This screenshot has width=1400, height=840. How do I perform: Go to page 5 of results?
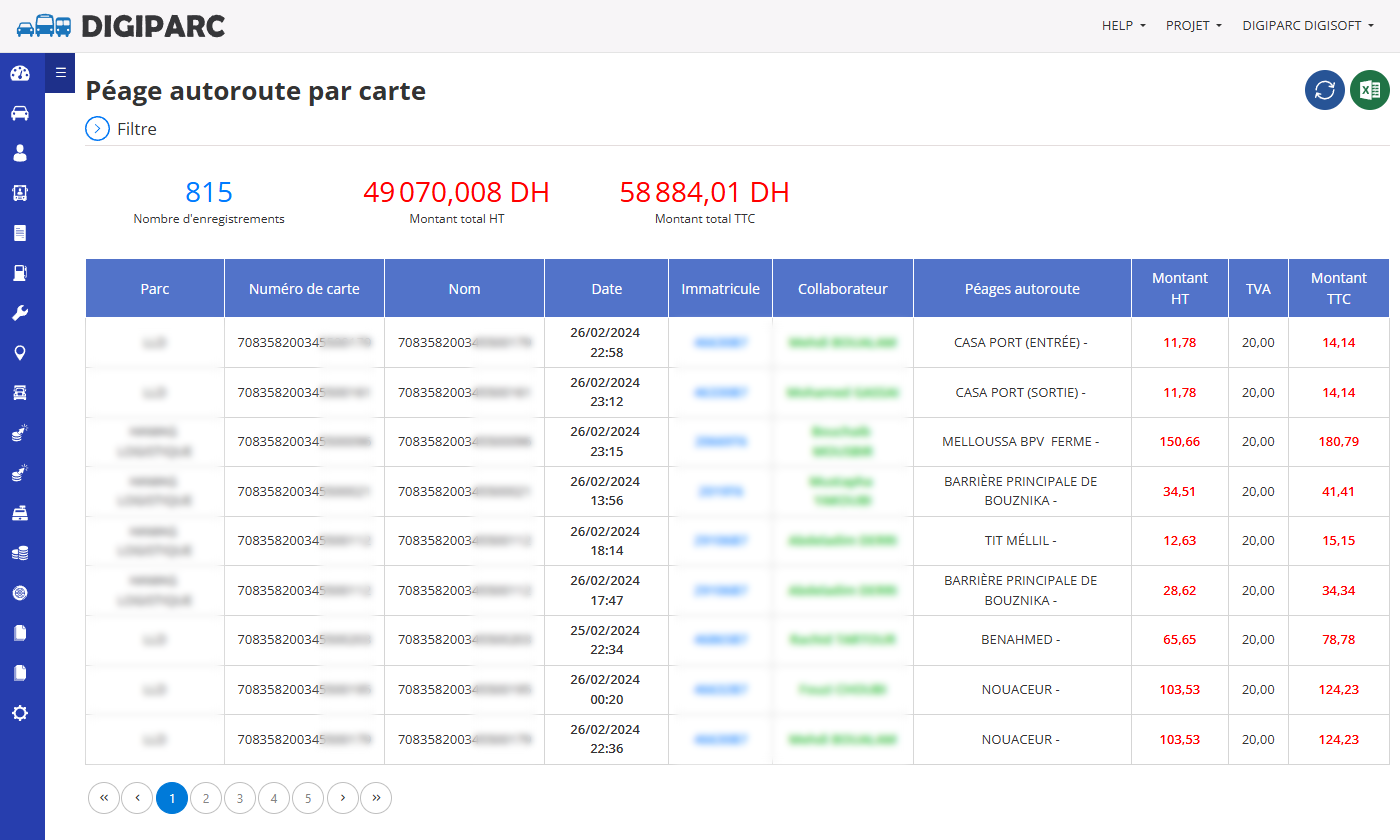(x=308, y=798)
